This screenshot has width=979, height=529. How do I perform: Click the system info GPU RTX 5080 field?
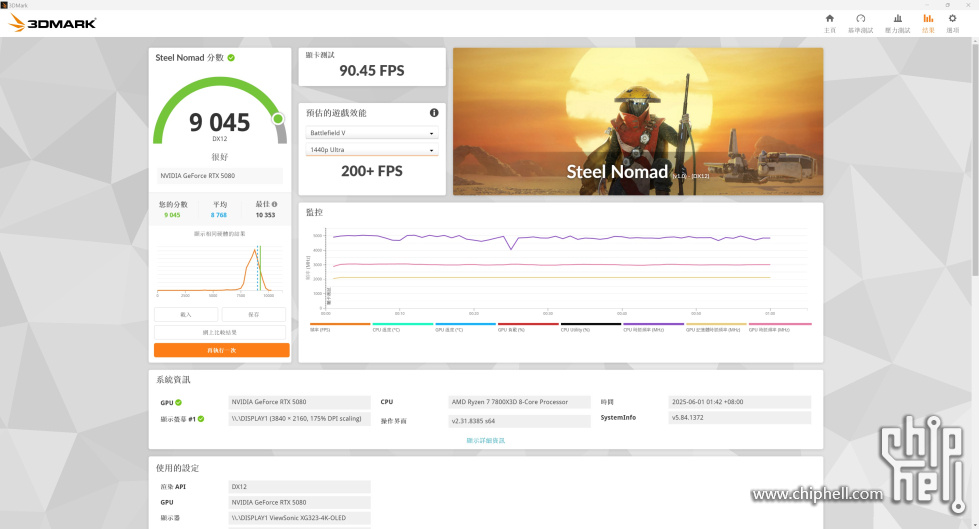(300, 402)
